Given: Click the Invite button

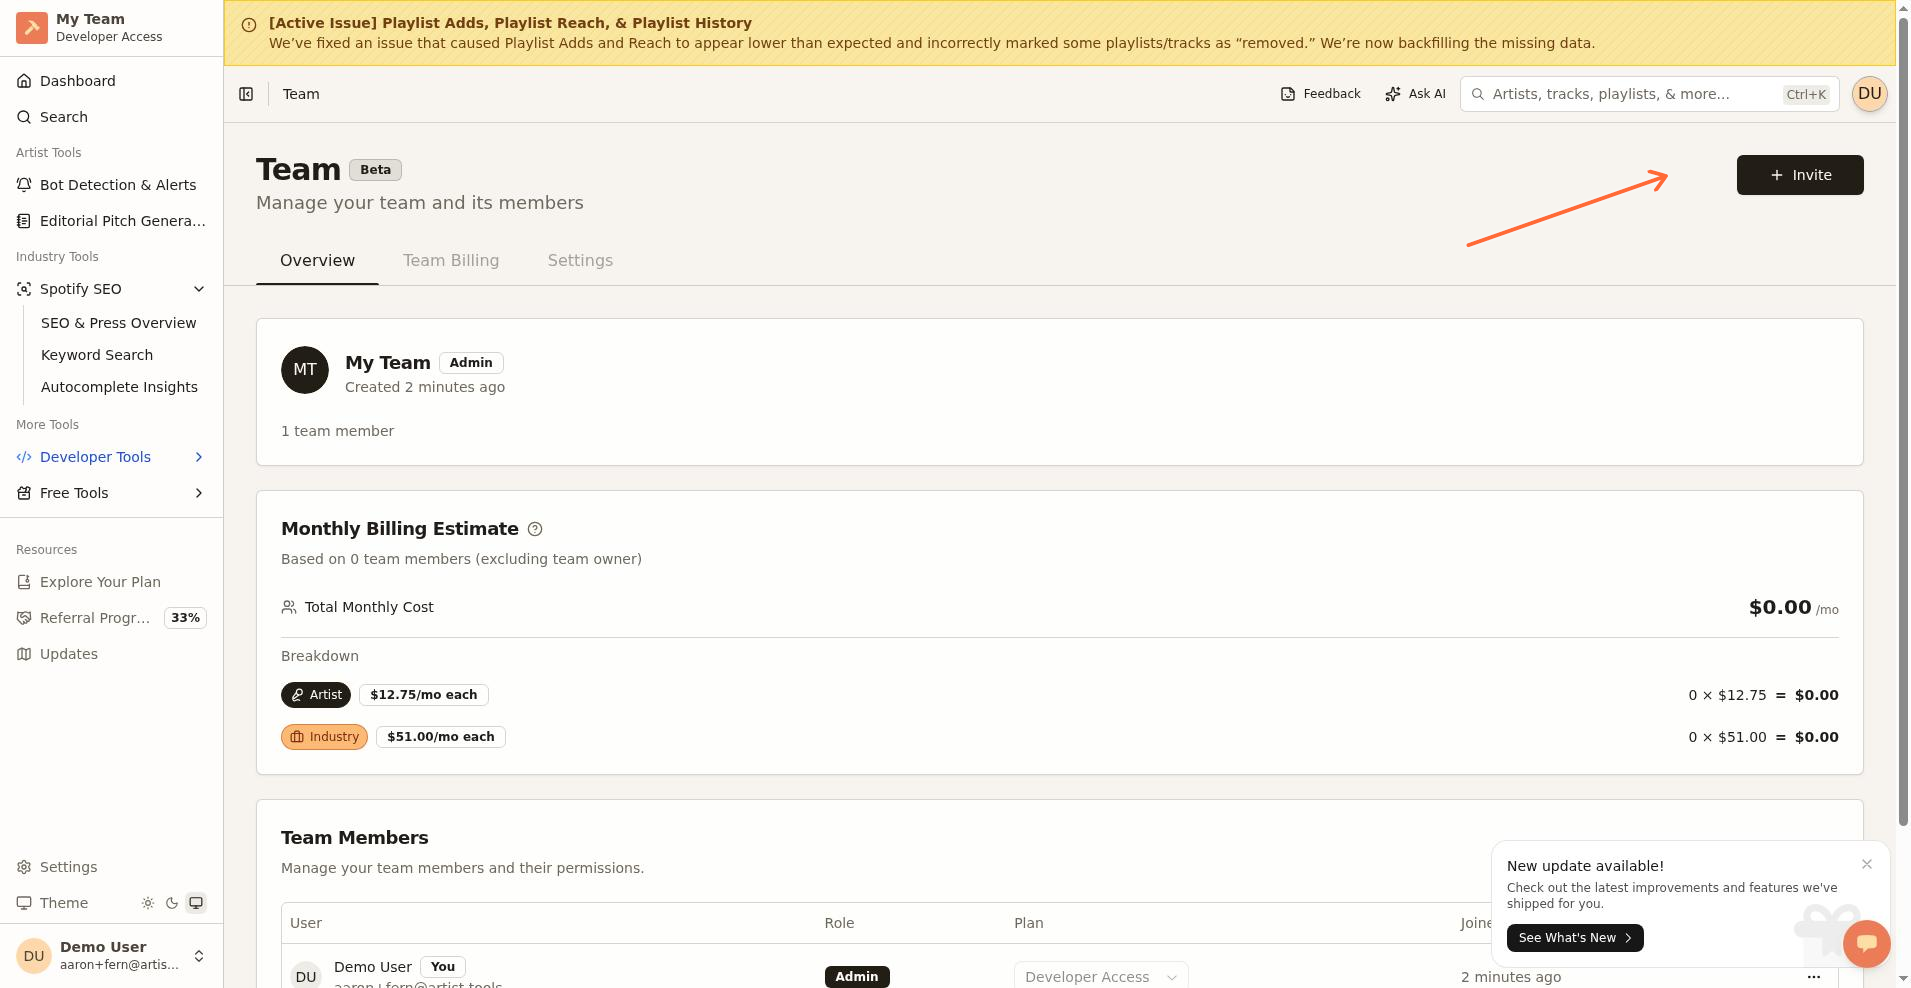Looking at the screenshot, I should 1800,175.
